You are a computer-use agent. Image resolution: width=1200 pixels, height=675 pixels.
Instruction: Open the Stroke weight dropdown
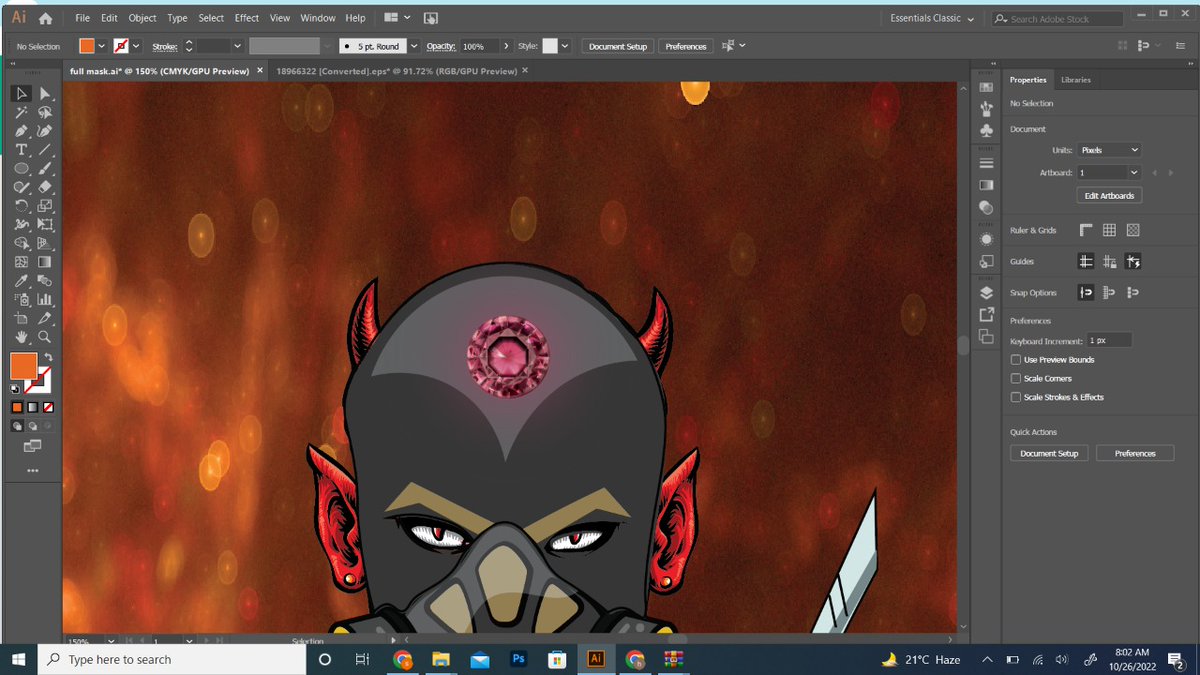pyautogui.click(x=237, y=46)
